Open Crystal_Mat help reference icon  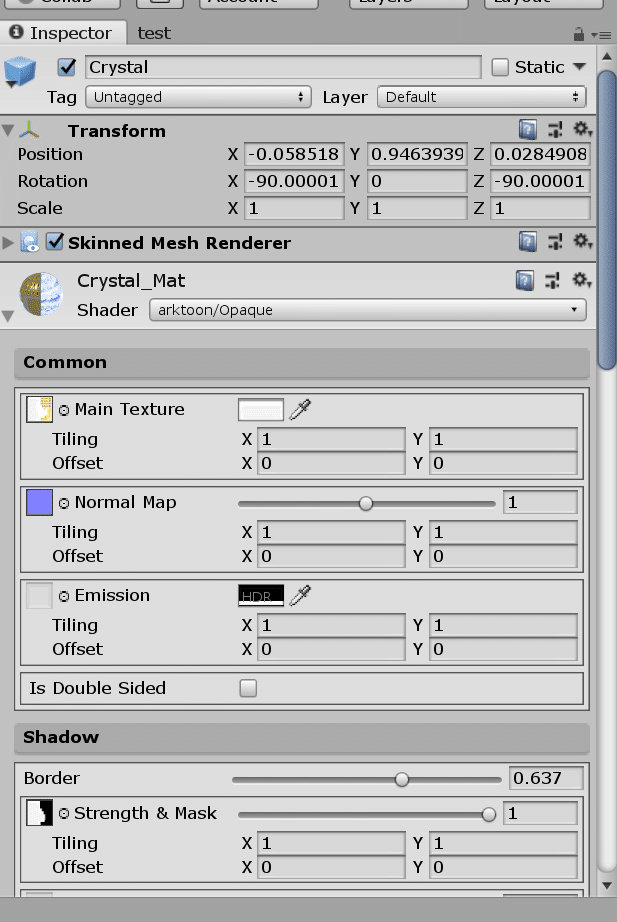point(525,280)
